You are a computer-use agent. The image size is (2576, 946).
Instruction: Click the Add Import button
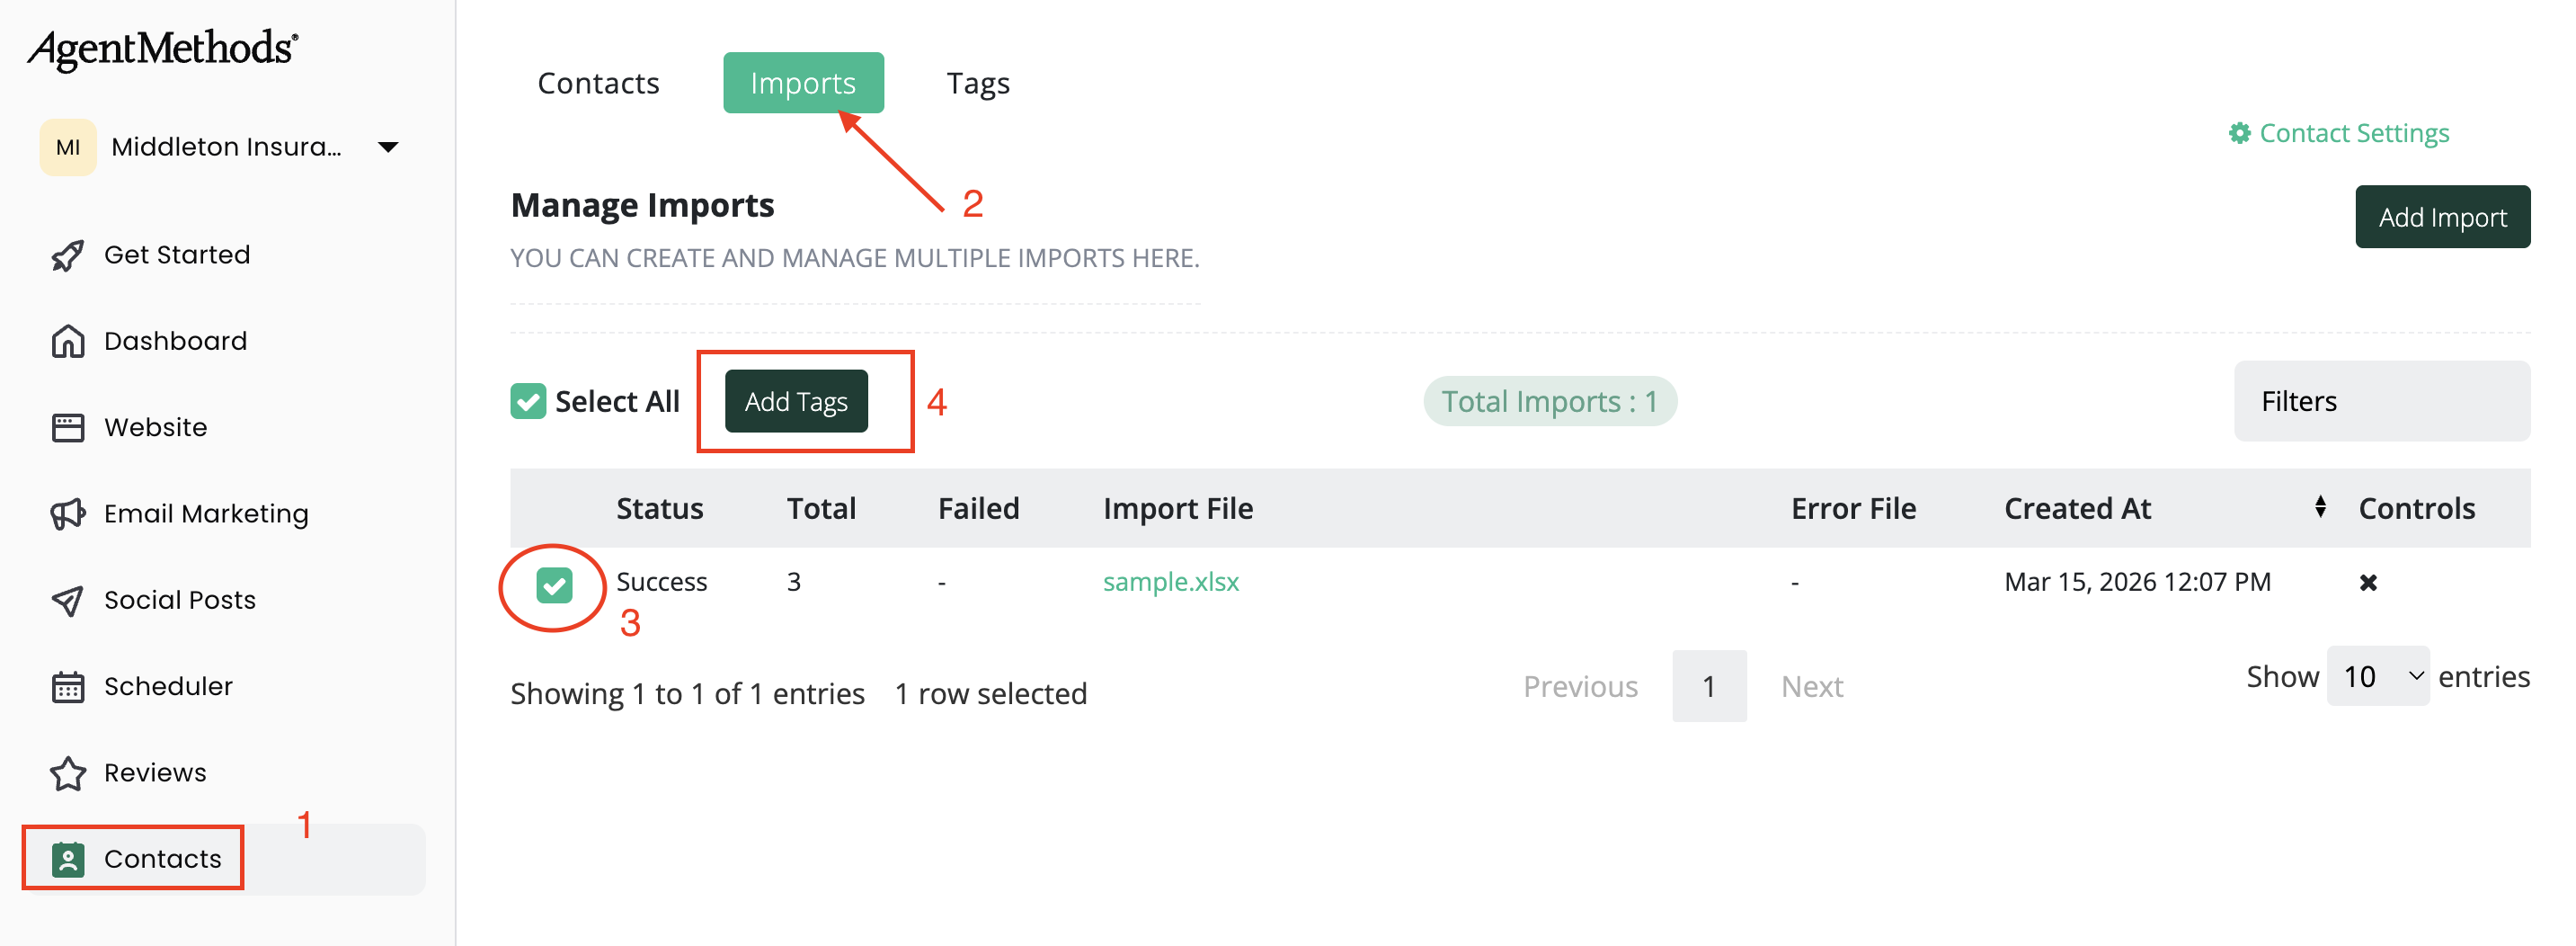click(x=2441, y=217)
